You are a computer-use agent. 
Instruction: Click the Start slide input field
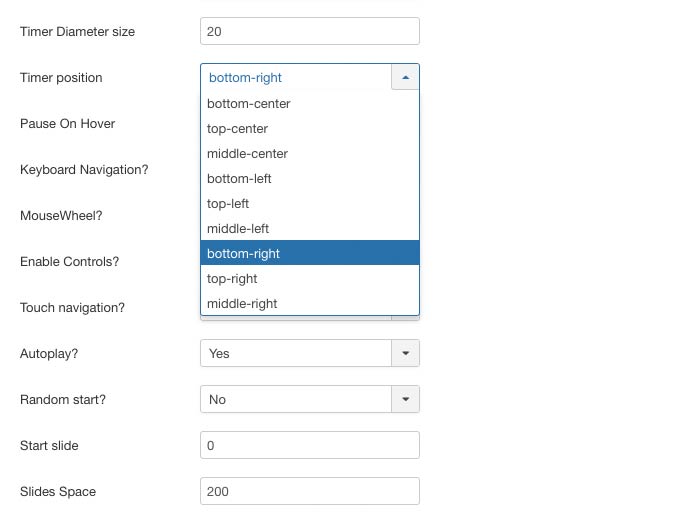309,445
